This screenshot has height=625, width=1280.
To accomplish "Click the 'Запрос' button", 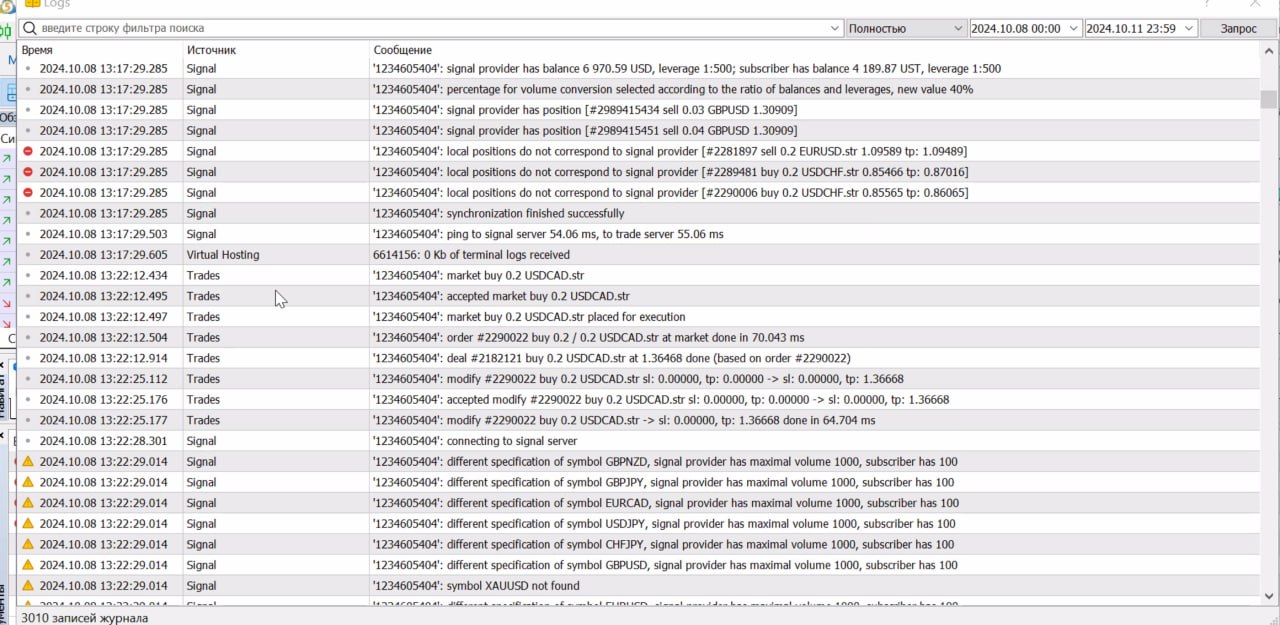I will point(1238,28).
